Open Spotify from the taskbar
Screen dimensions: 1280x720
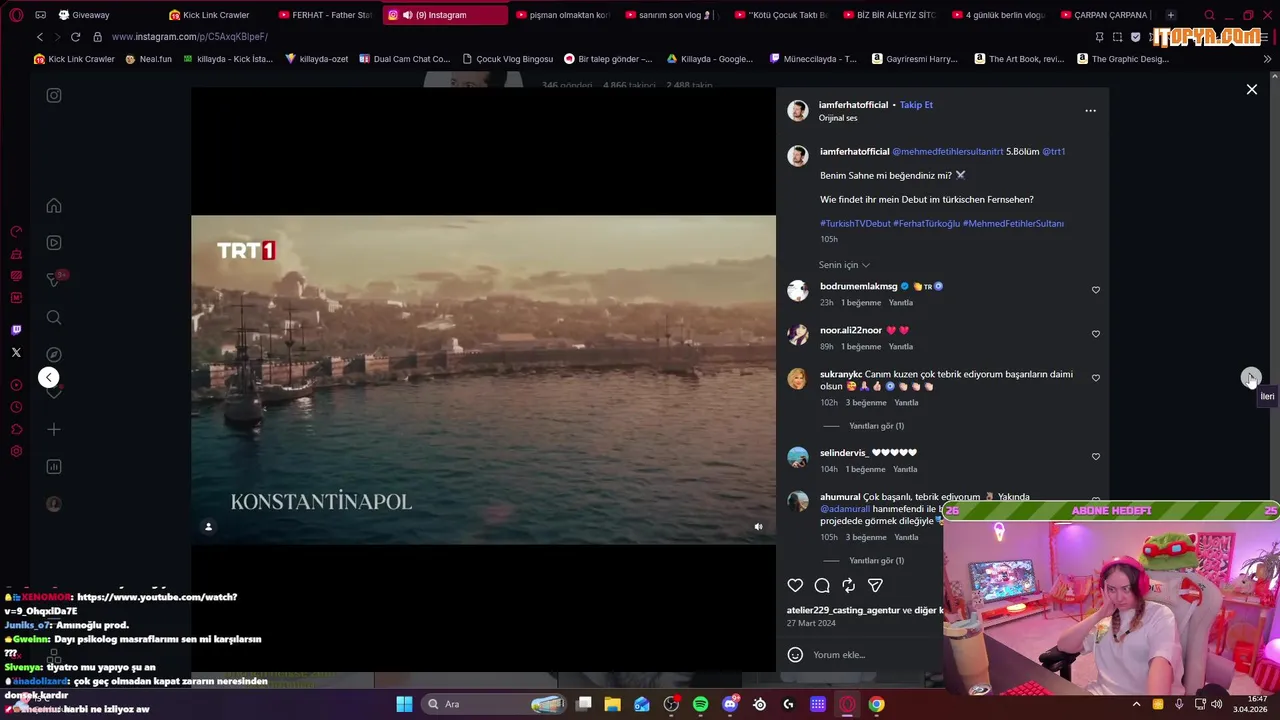[700, 704]
